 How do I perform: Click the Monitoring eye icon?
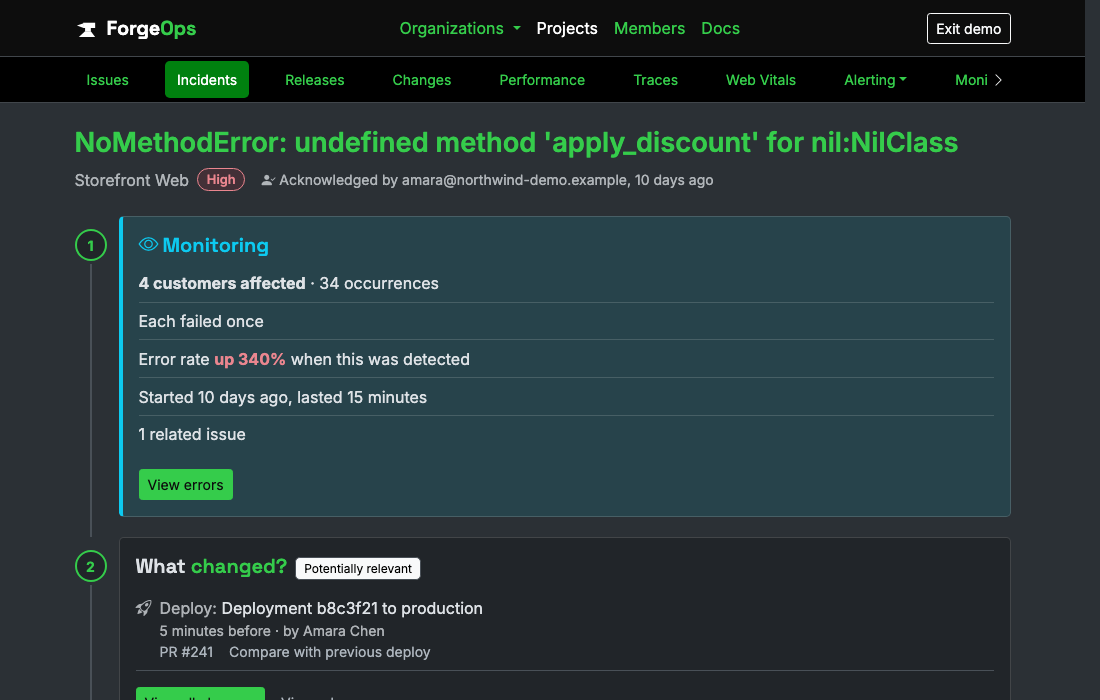(148, 244)
